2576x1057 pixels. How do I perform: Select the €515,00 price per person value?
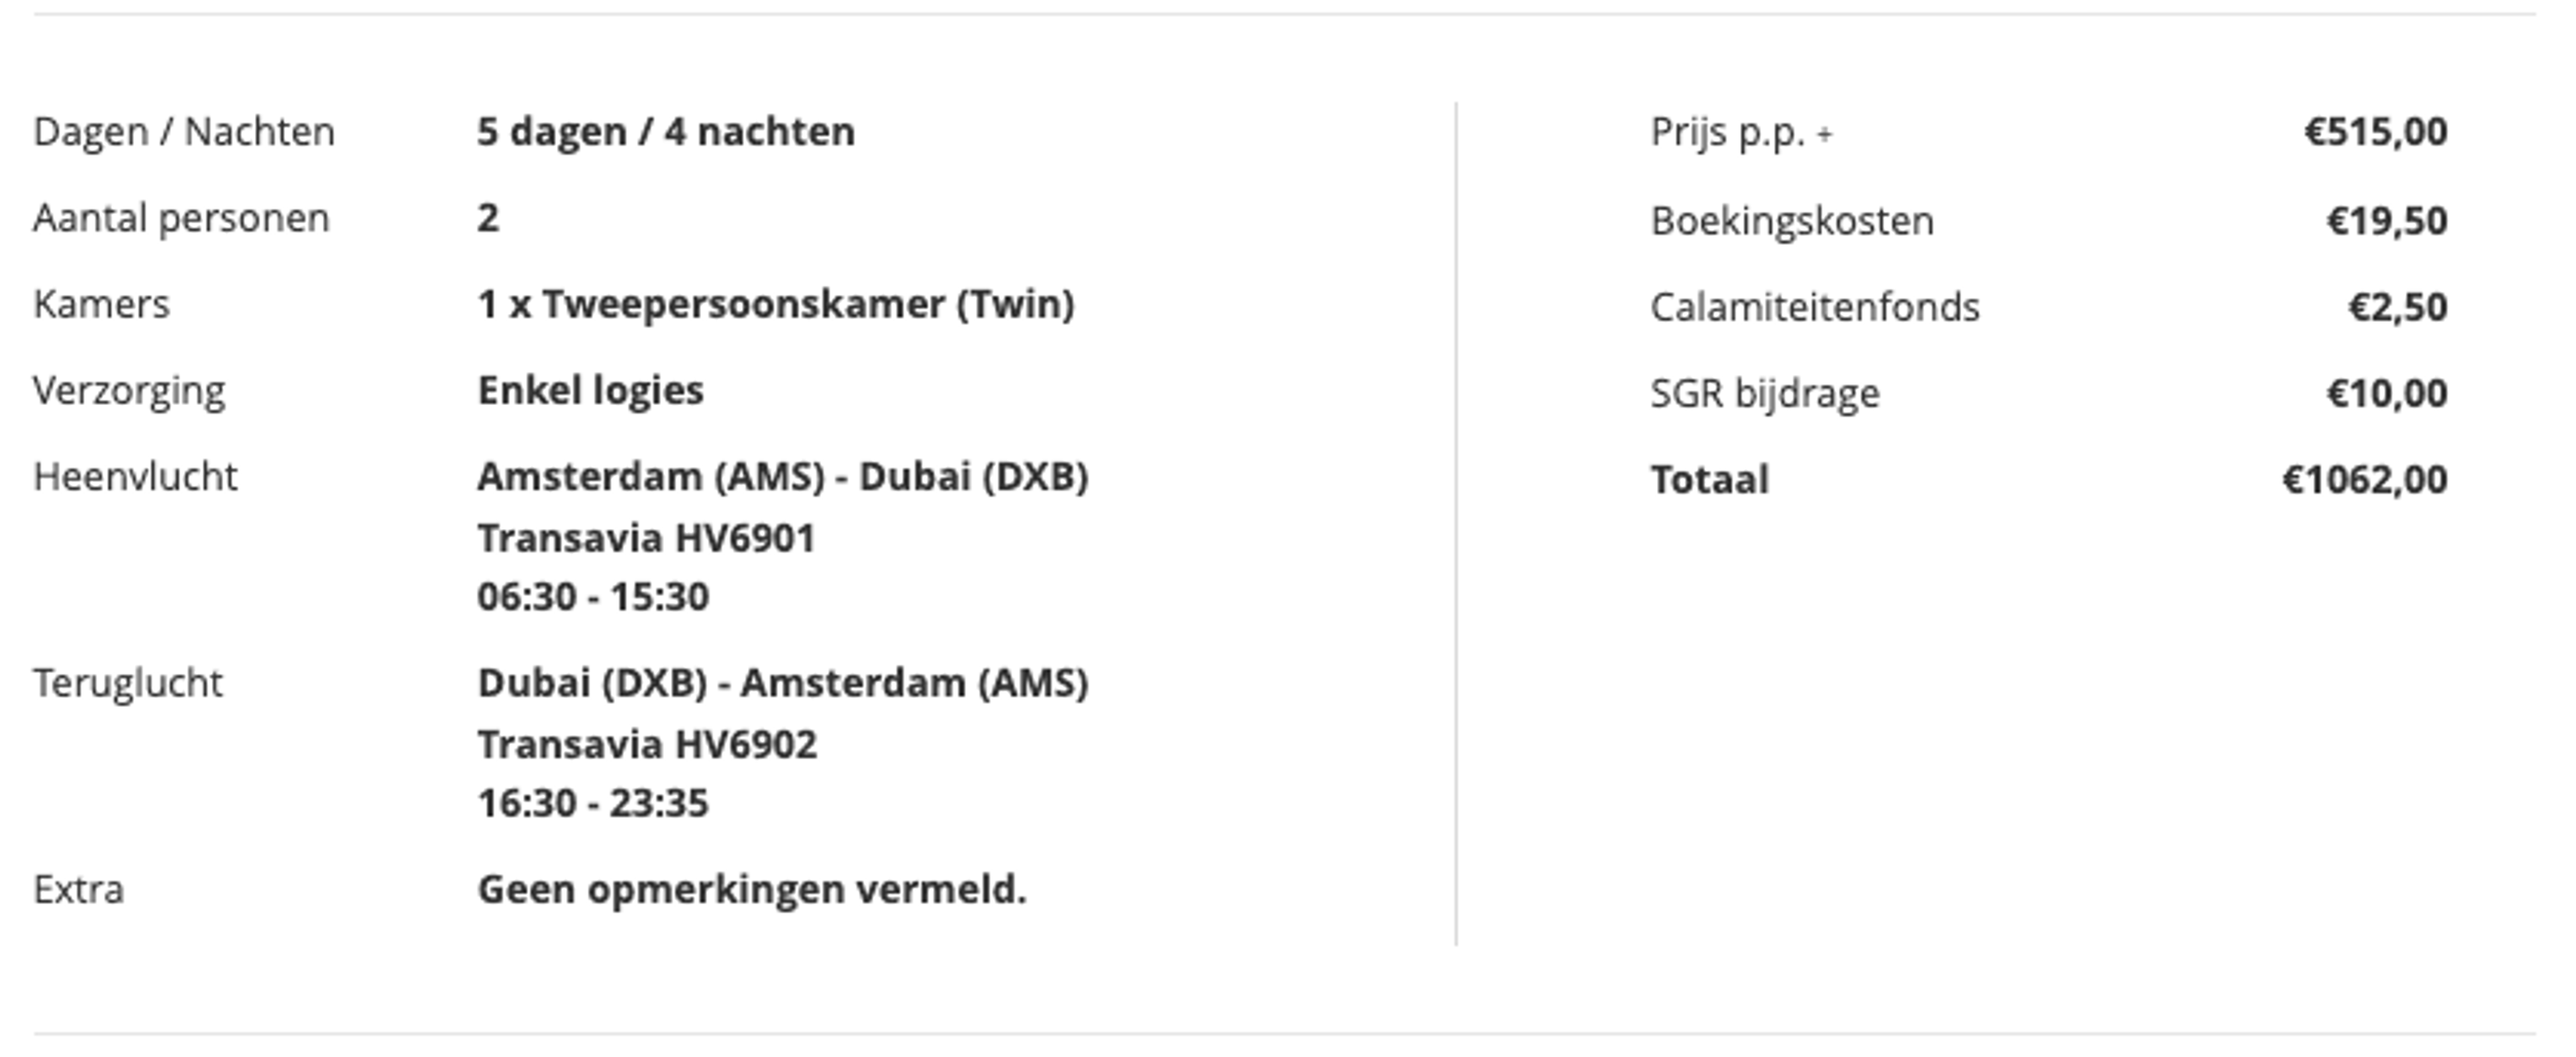pos(2376,132)
